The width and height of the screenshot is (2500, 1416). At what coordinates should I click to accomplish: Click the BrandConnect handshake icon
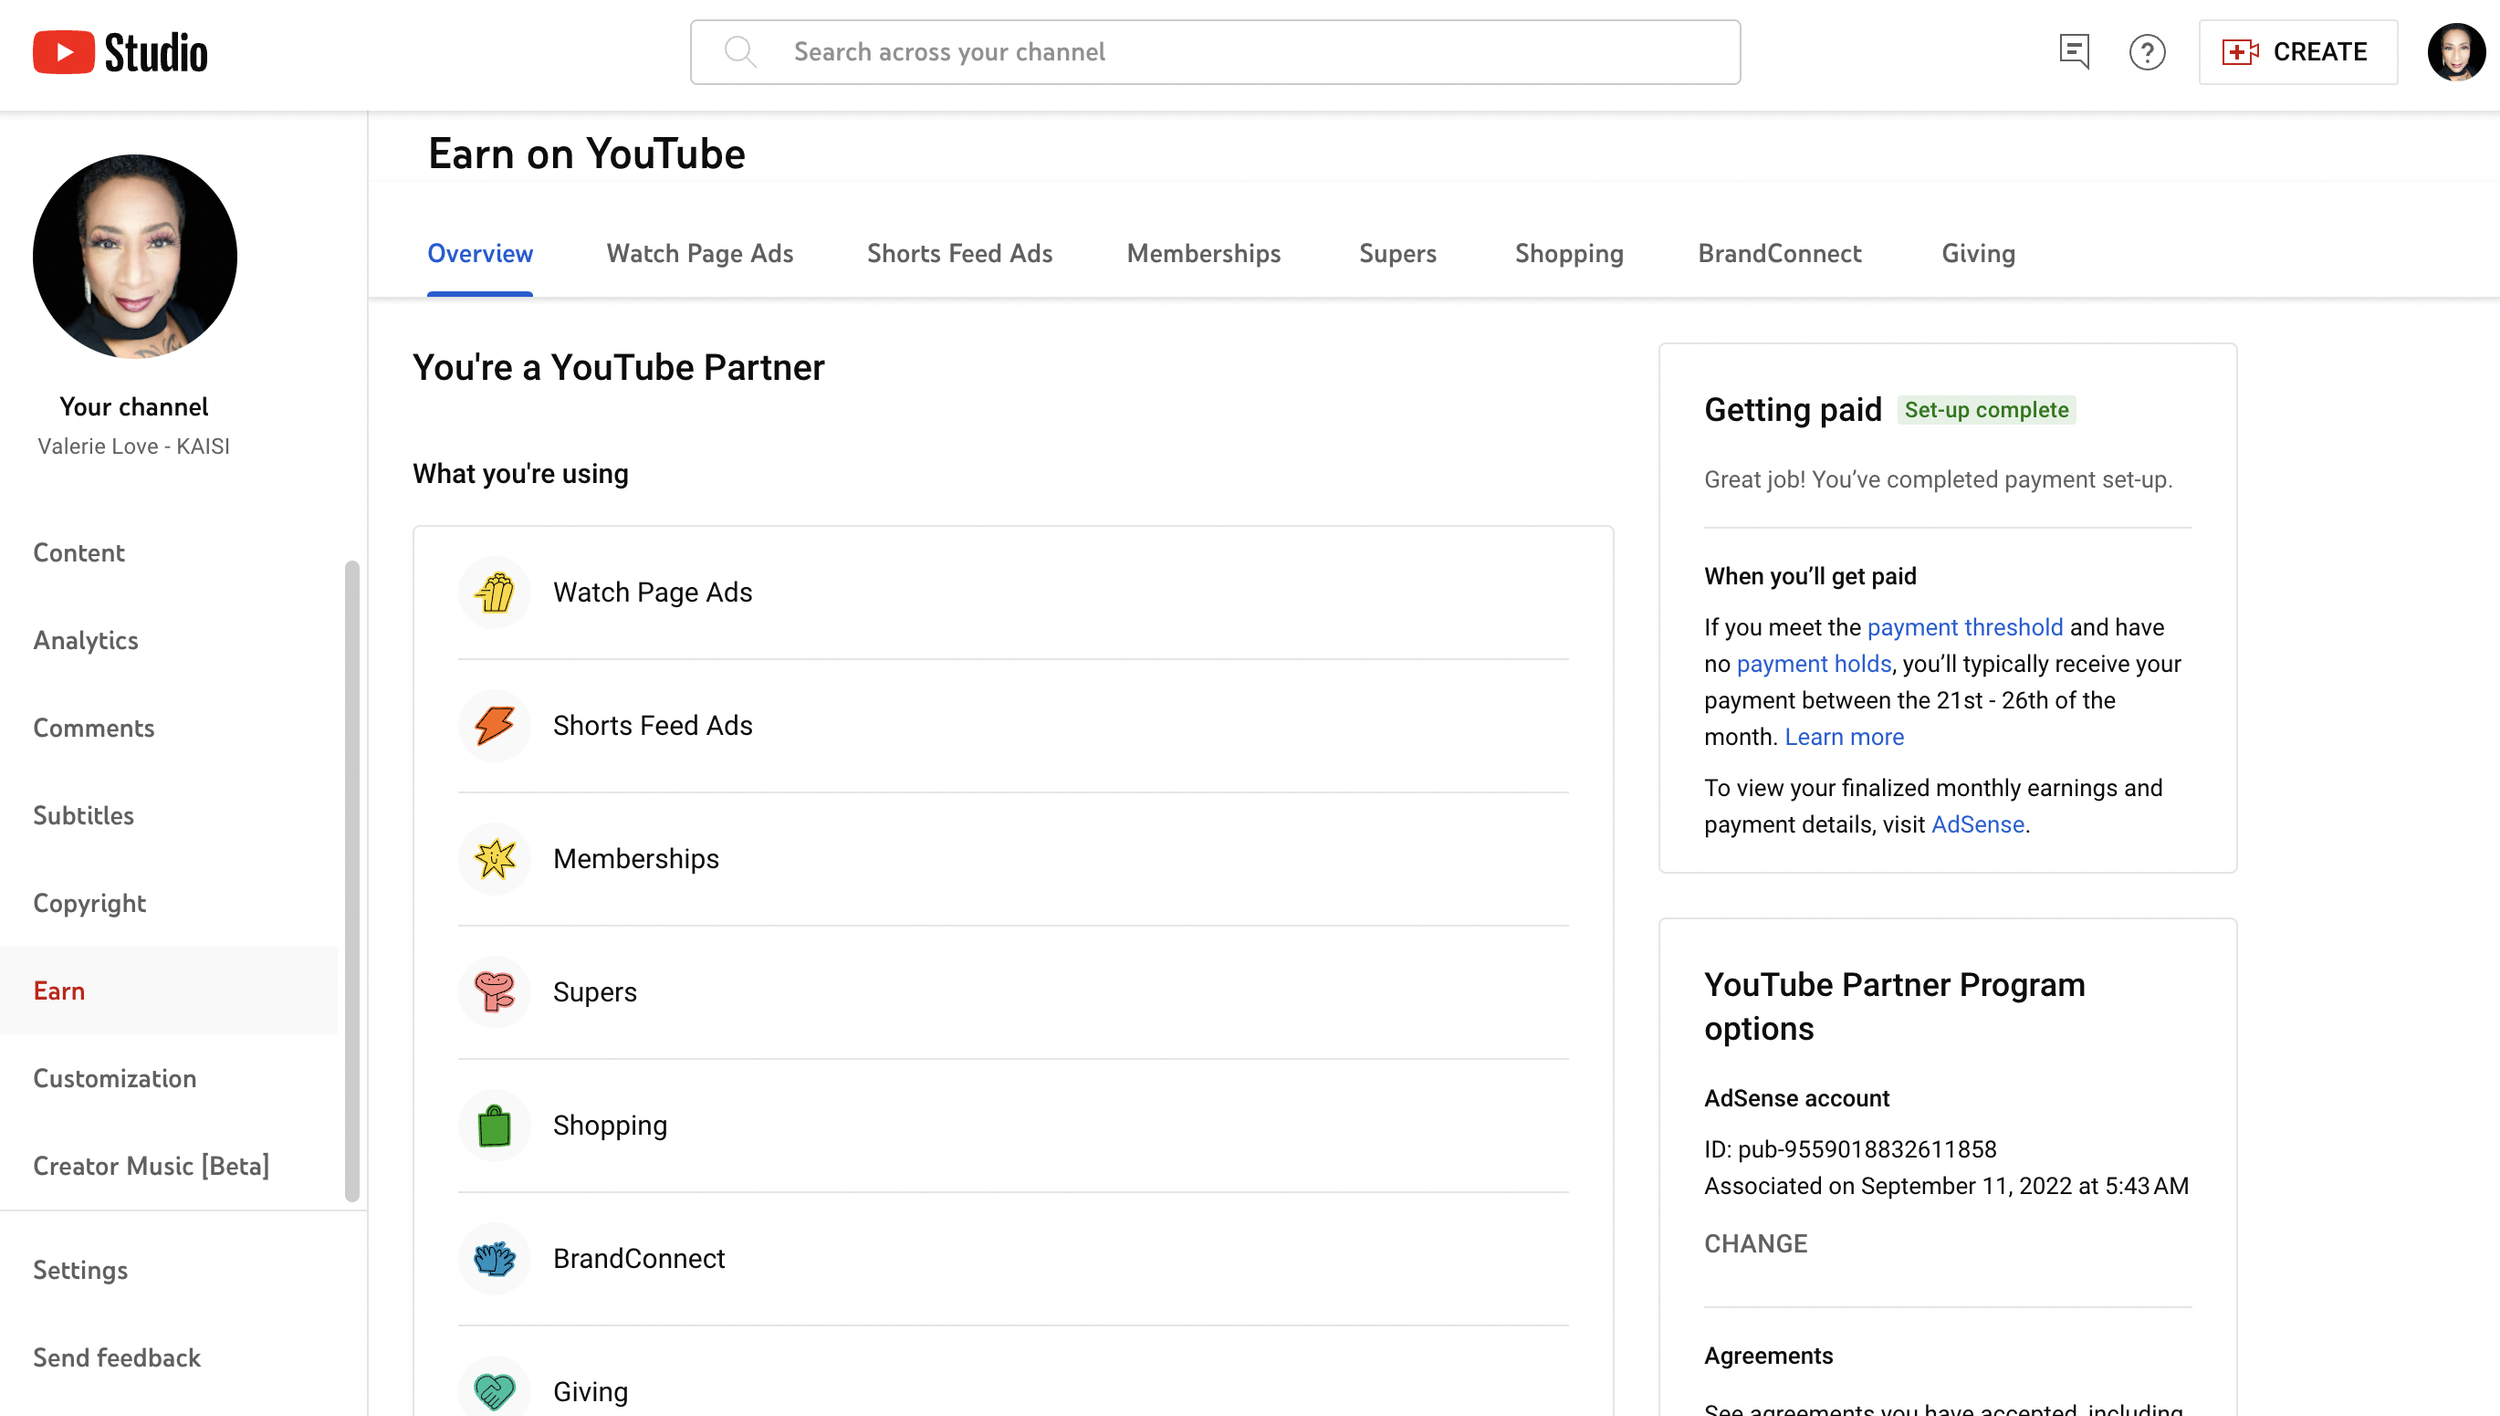[494, 1258]
